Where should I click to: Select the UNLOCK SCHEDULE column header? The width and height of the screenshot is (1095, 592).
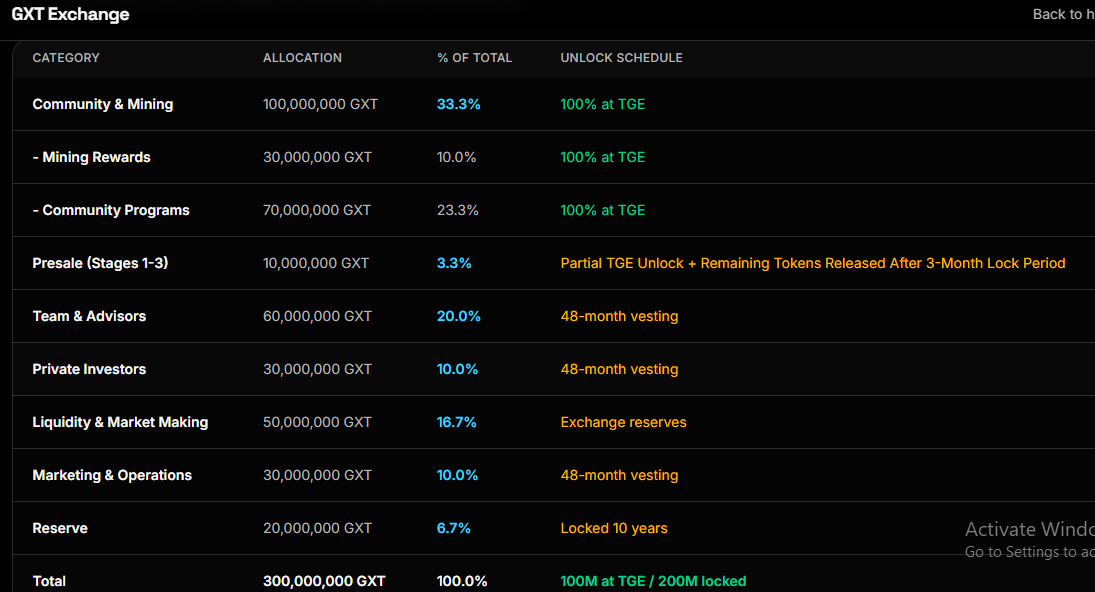pos(622,58)
